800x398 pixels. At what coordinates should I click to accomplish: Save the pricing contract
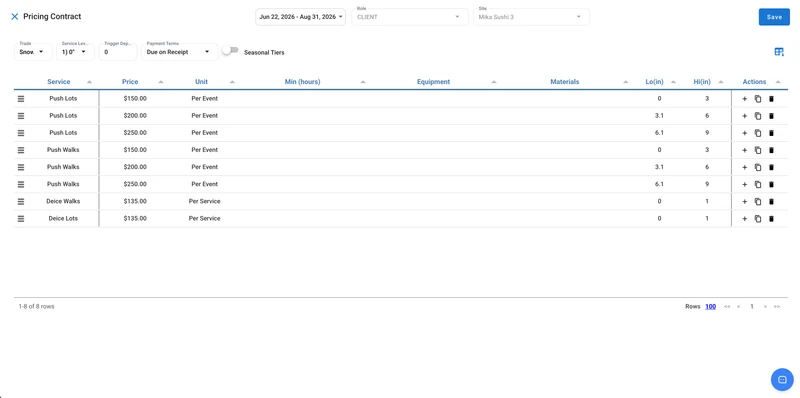(774, 17)
